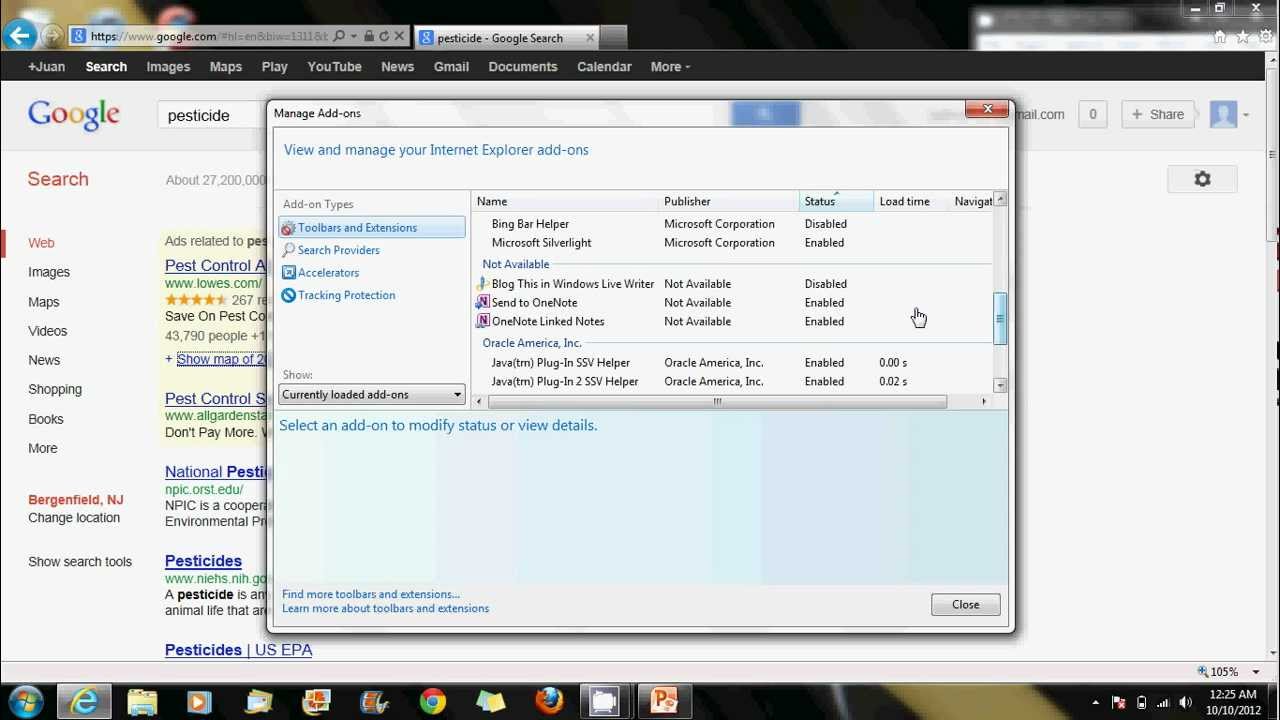
Task: Launch Google Chrome from taskbar
Action: [x=432, y=701]
